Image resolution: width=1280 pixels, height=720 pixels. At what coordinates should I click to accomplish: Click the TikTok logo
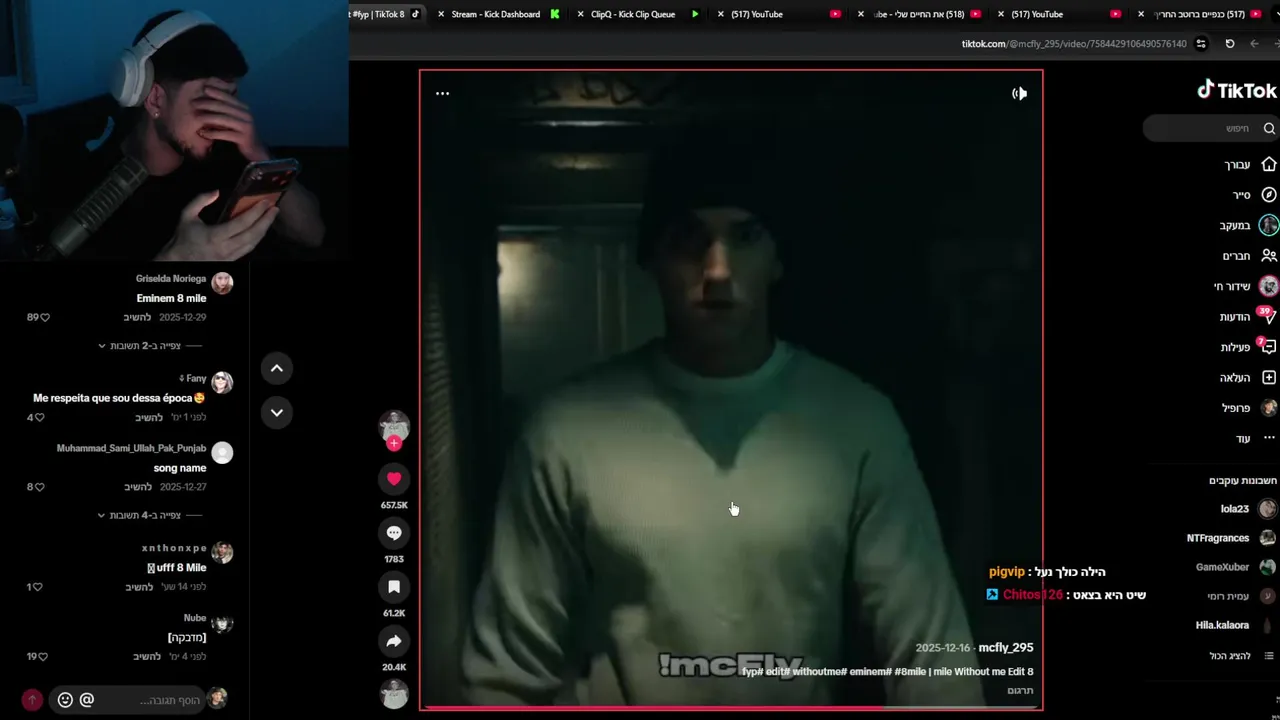[x=1237, y=90]
